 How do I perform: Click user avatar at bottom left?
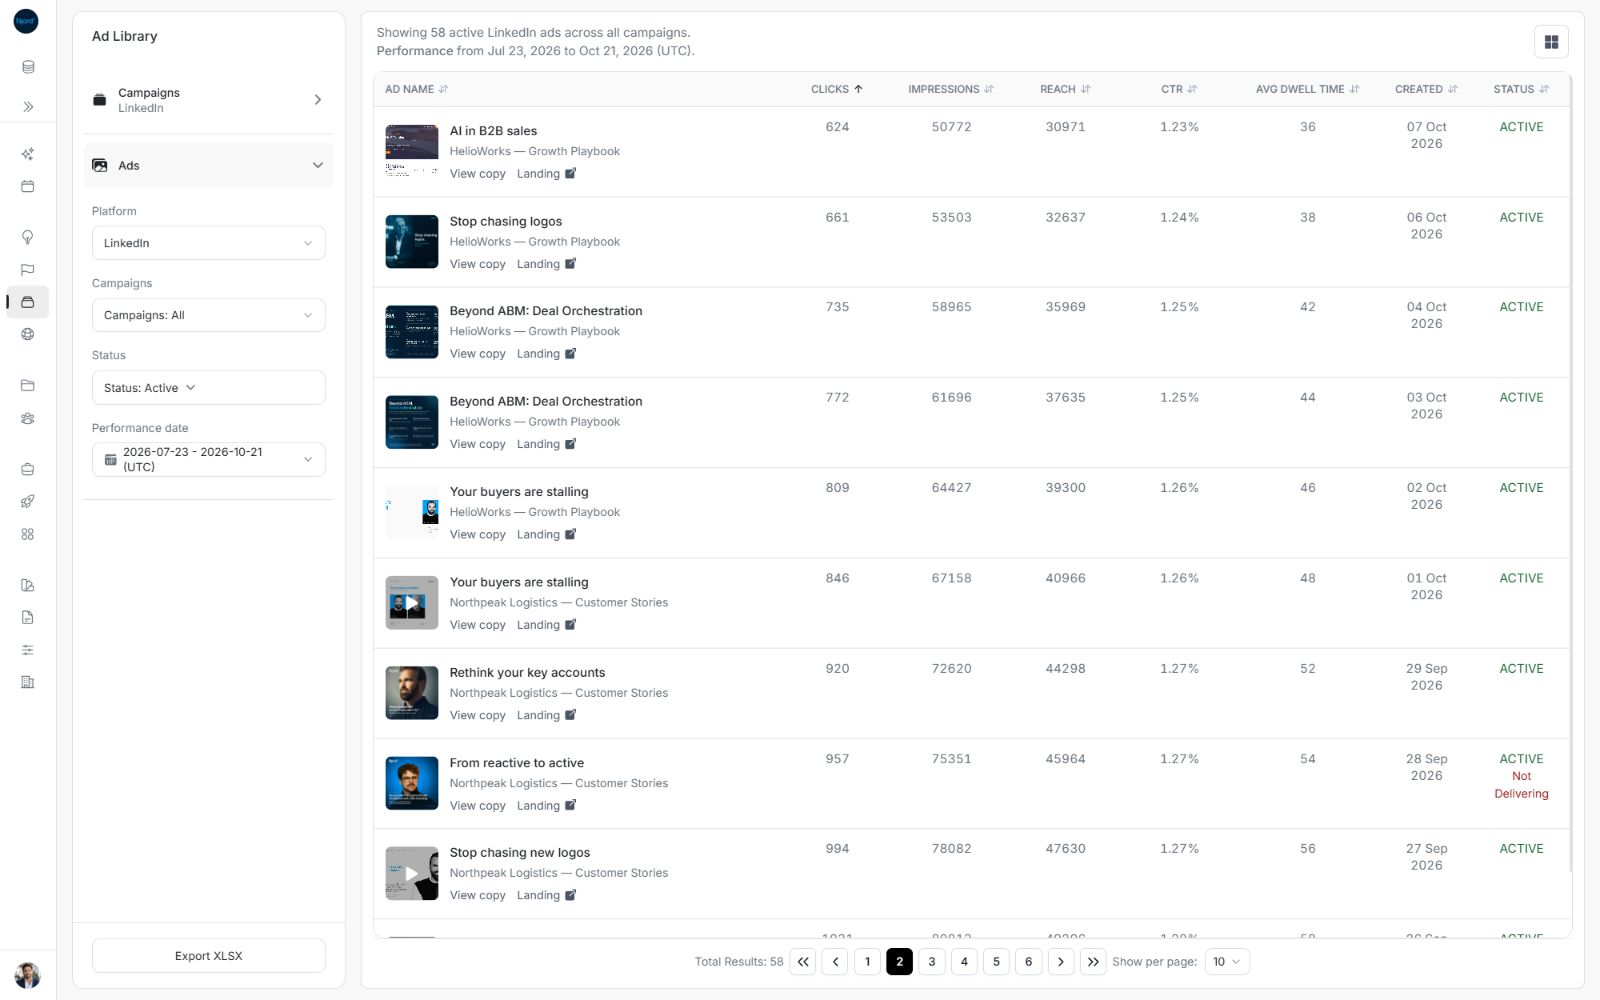click(x=27, y=975)
